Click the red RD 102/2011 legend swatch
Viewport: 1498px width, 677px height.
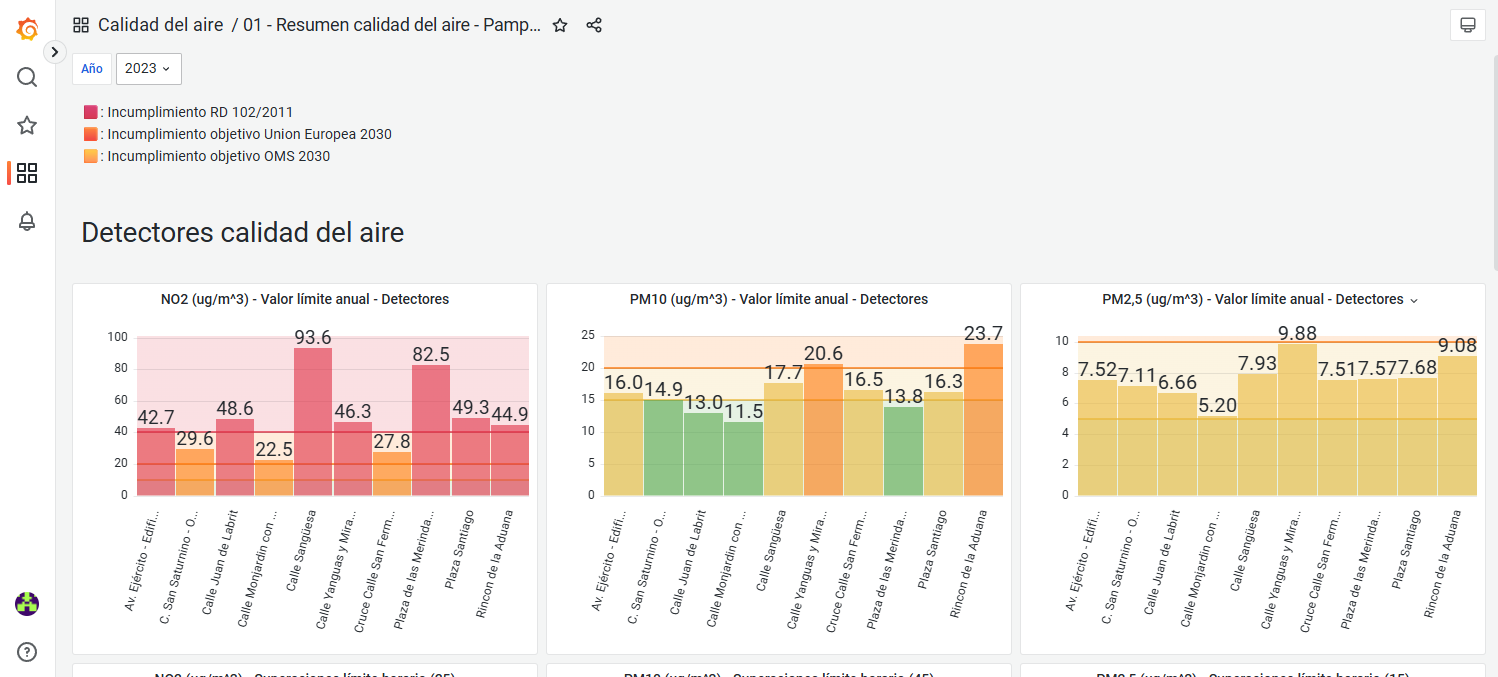(91, 112)
